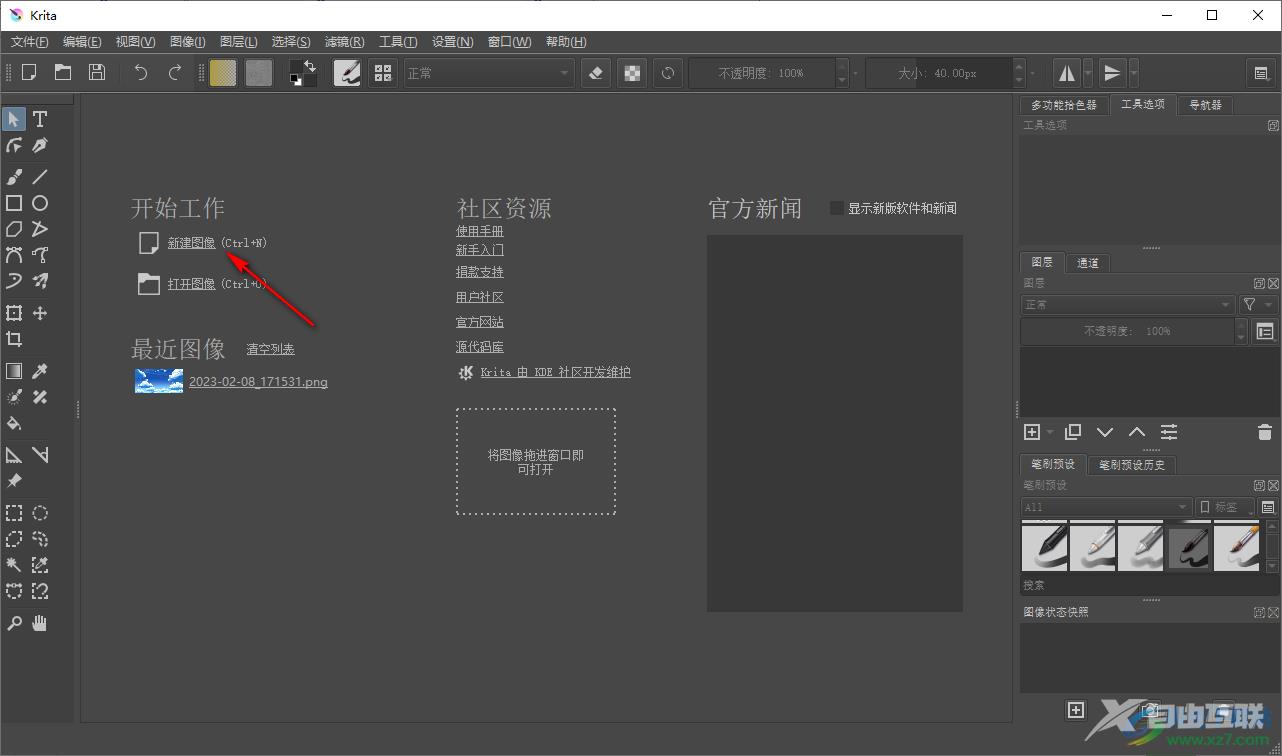This screenshot has height=756, width=1282.
Task: Open the brush preset tag (标签) button
Action: coord(1225,507)
